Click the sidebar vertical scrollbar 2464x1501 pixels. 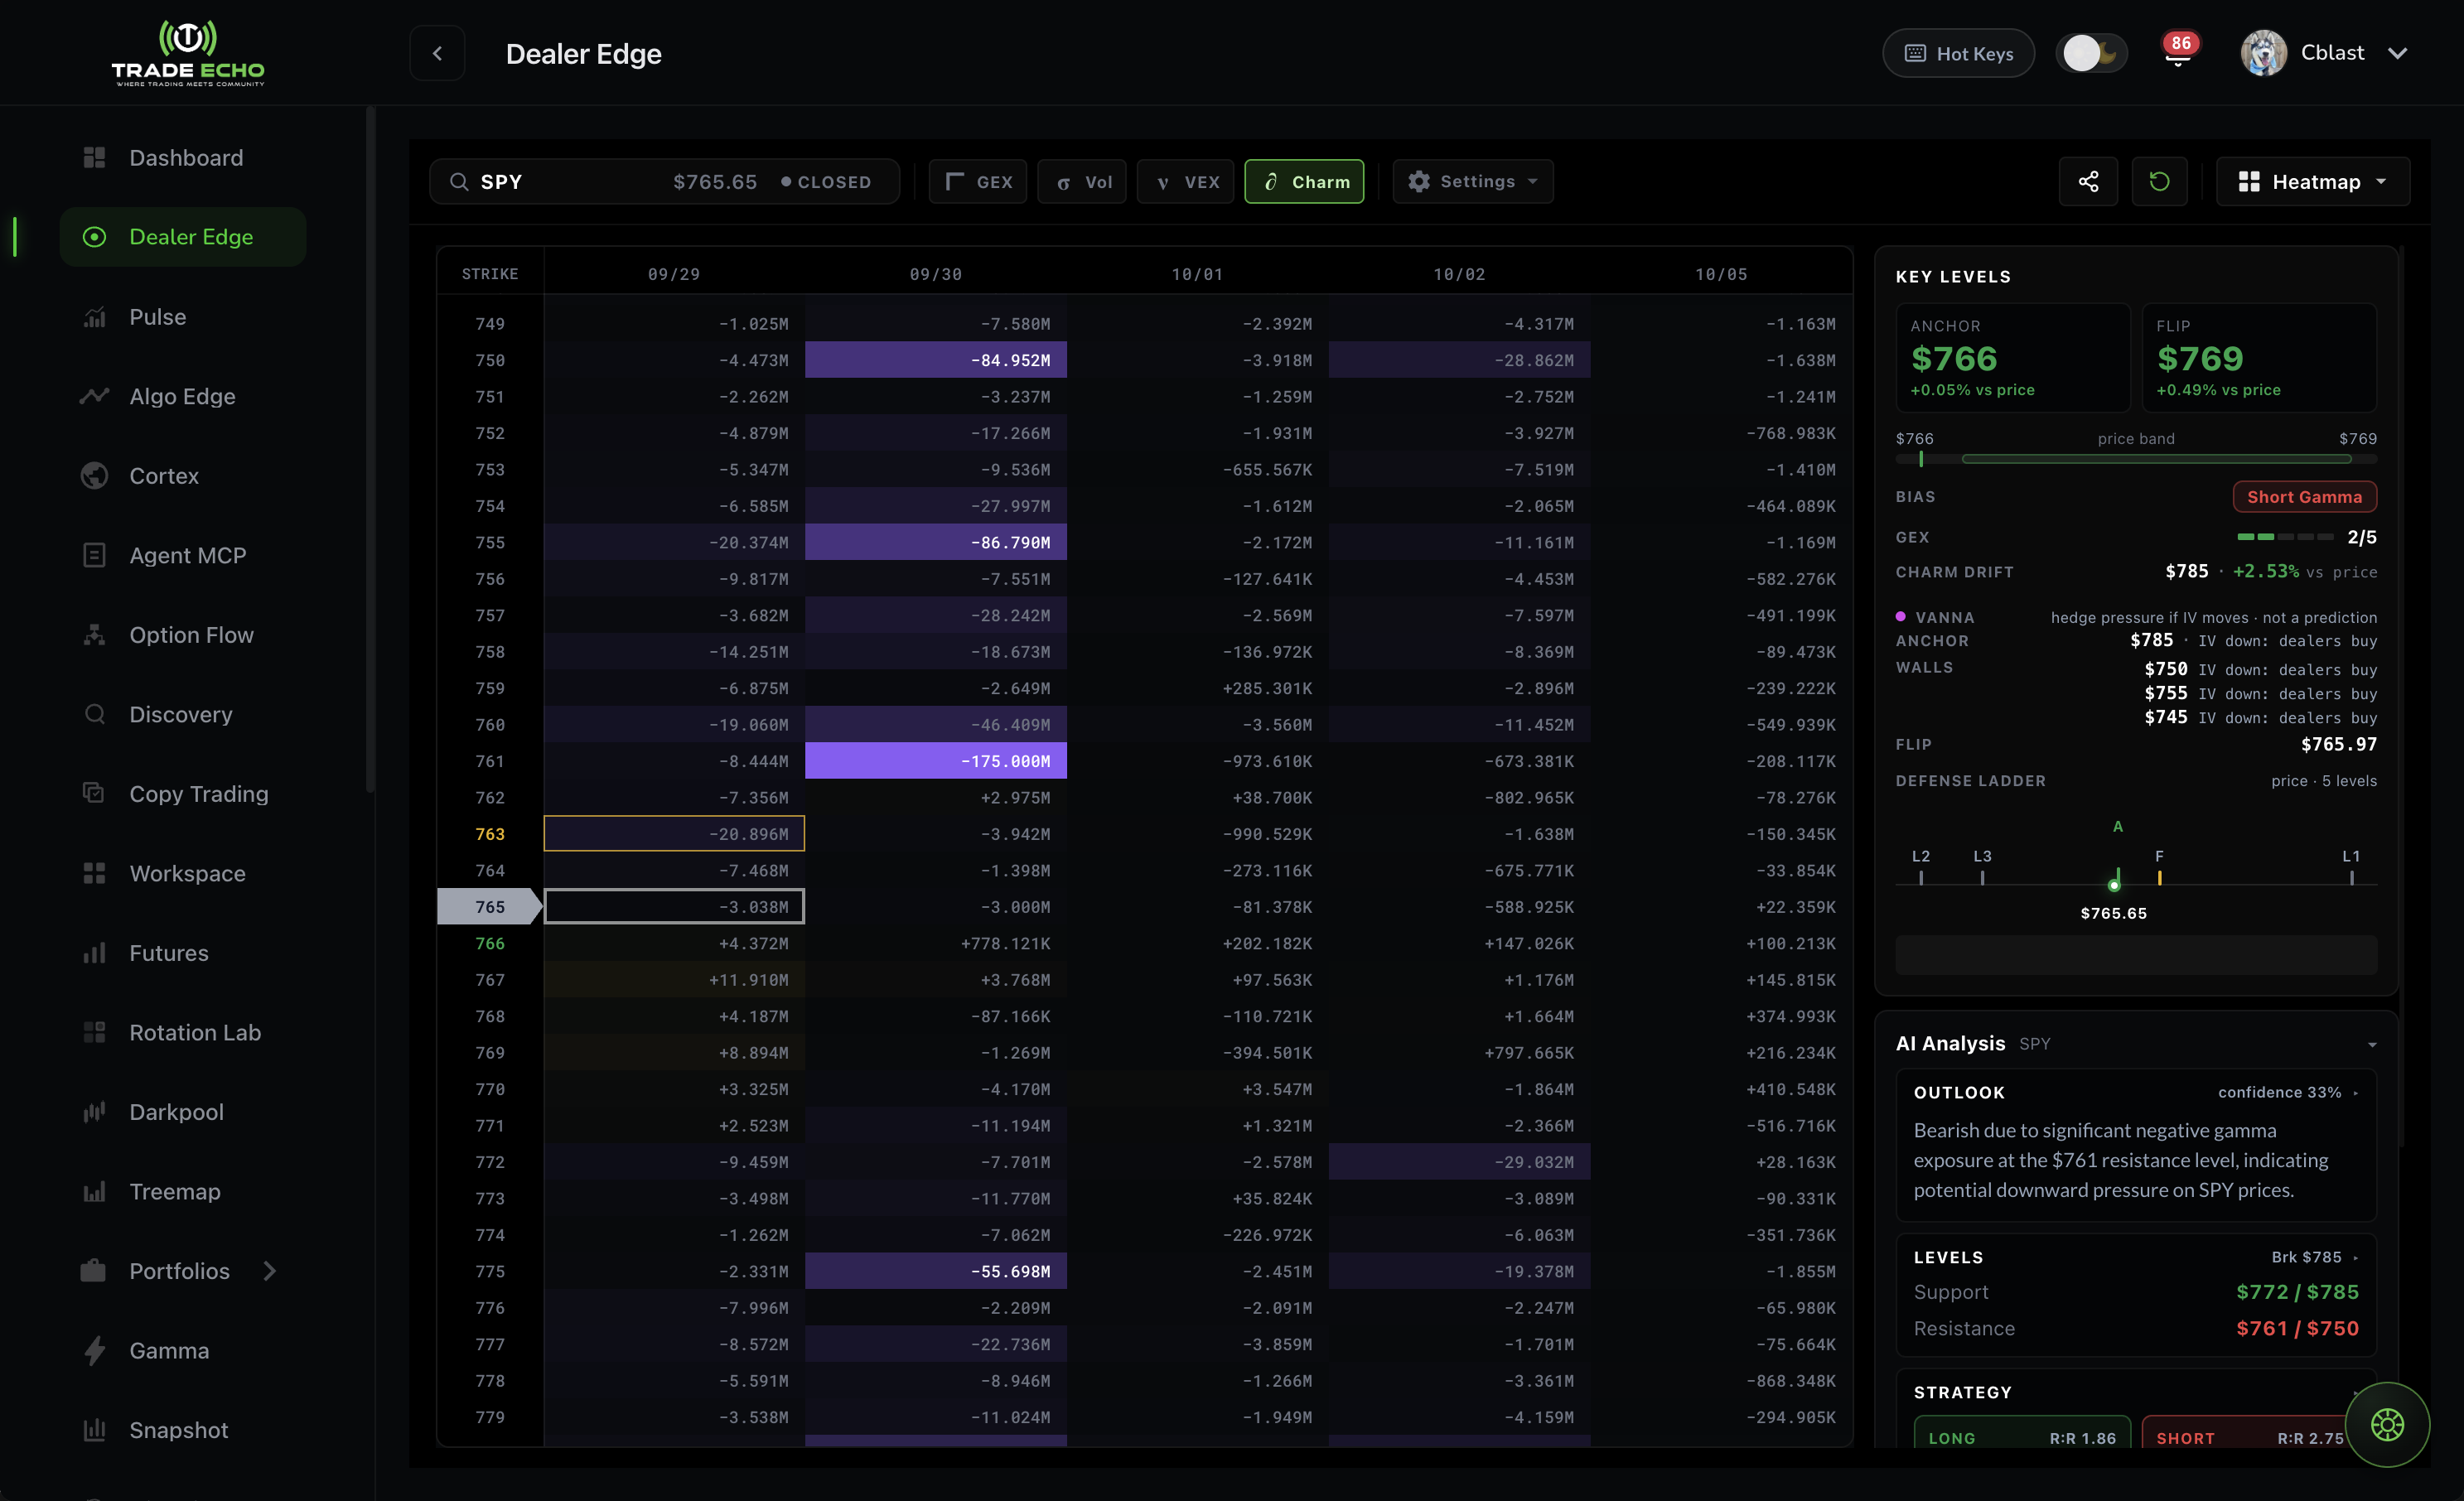(x=370, y=450)
